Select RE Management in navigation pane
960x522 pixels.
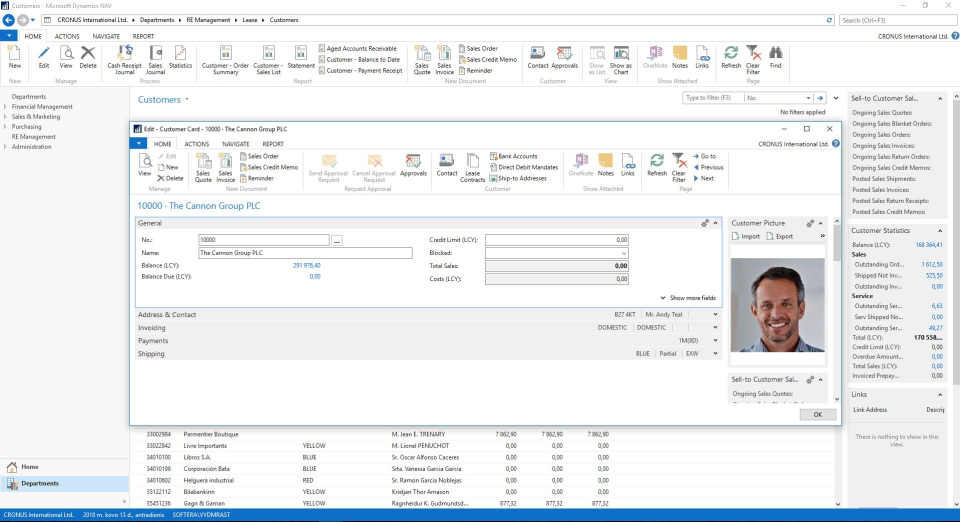pos(34,136)
